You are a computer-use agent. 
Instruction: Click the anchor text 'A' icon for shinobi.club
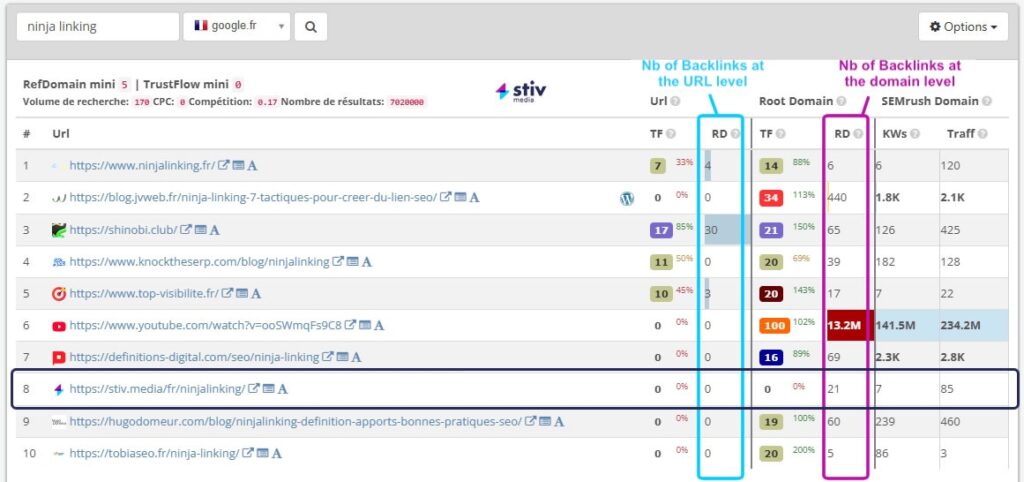[x=215, y=230]
